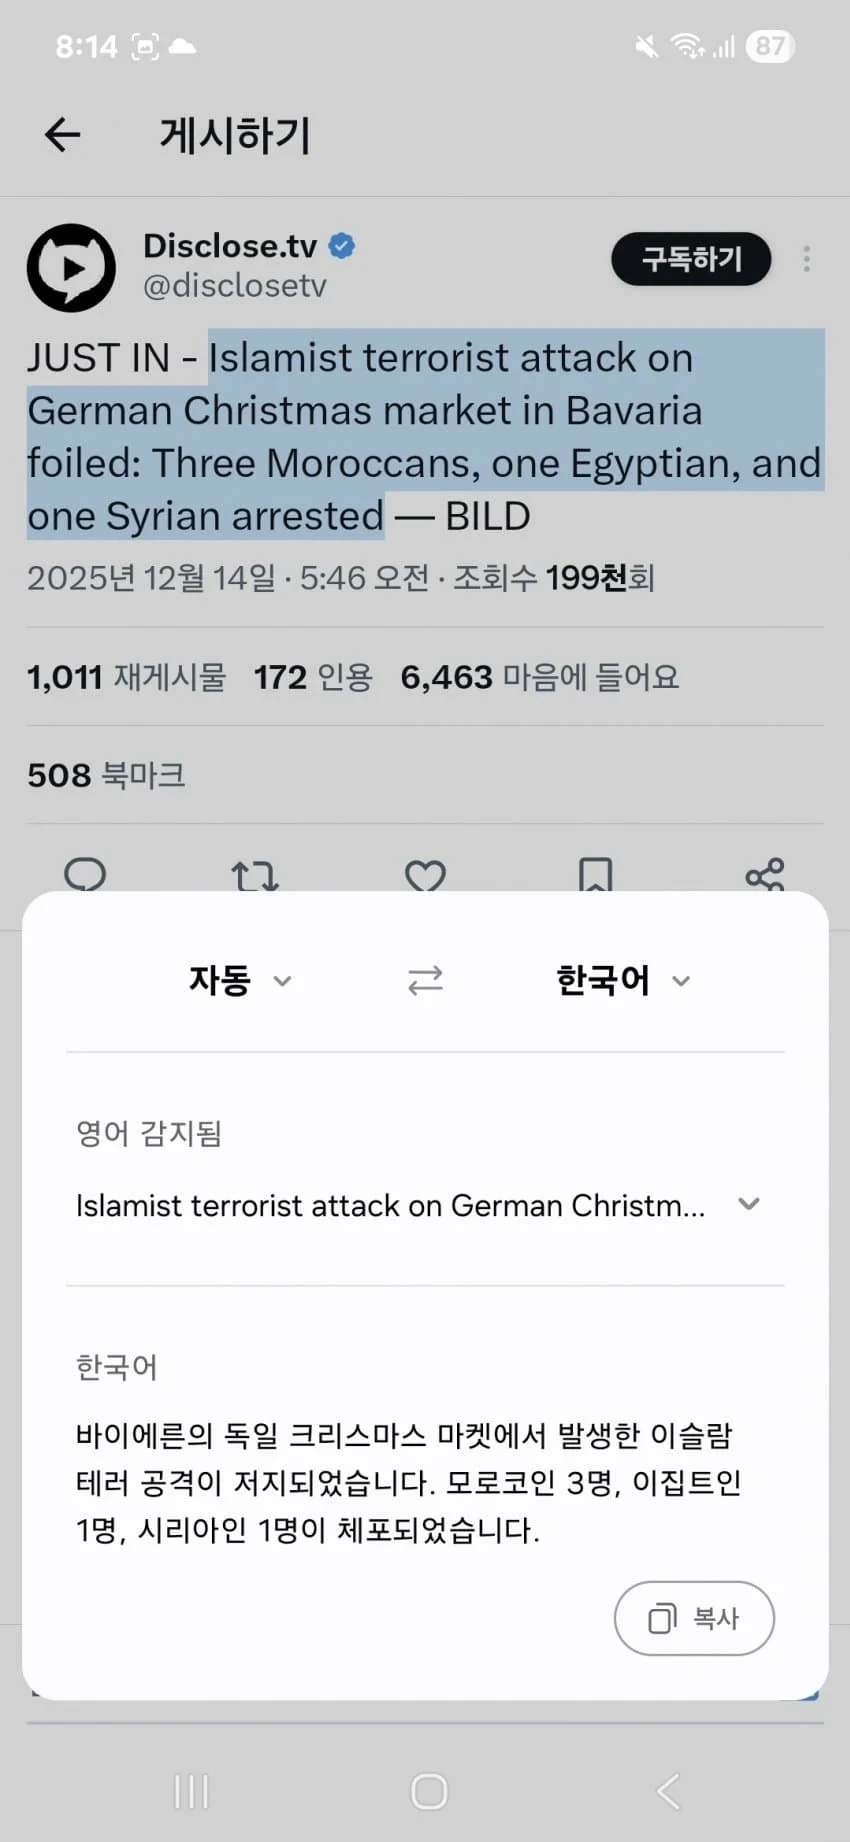This screenshot has width=850, height=1842.
Task: View the 172 인용 quotes list
Action: pos(313,677)
